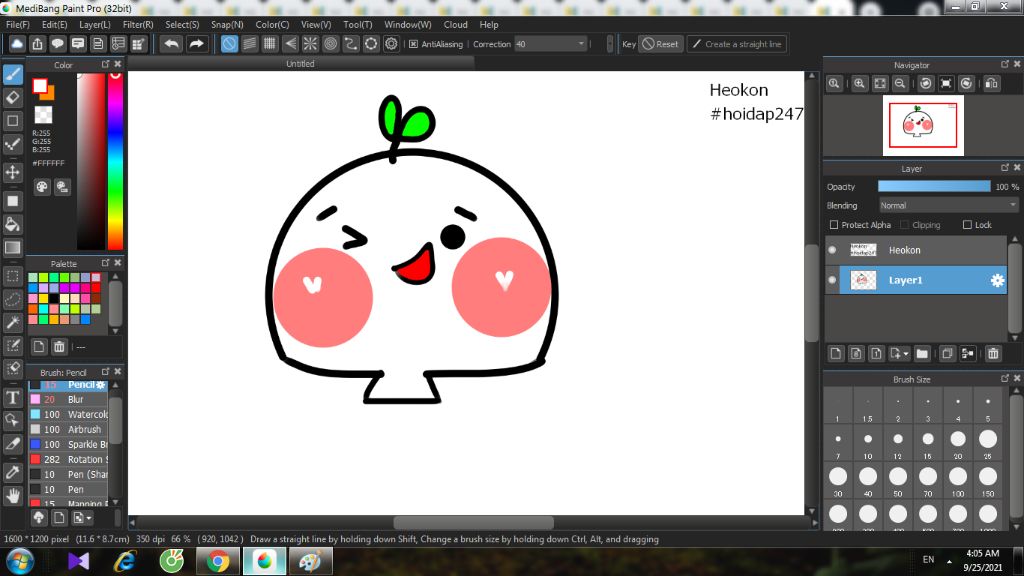1024x576 pixels.
Task: Select the Eraser tool
Action: click(x=13, y=98)
